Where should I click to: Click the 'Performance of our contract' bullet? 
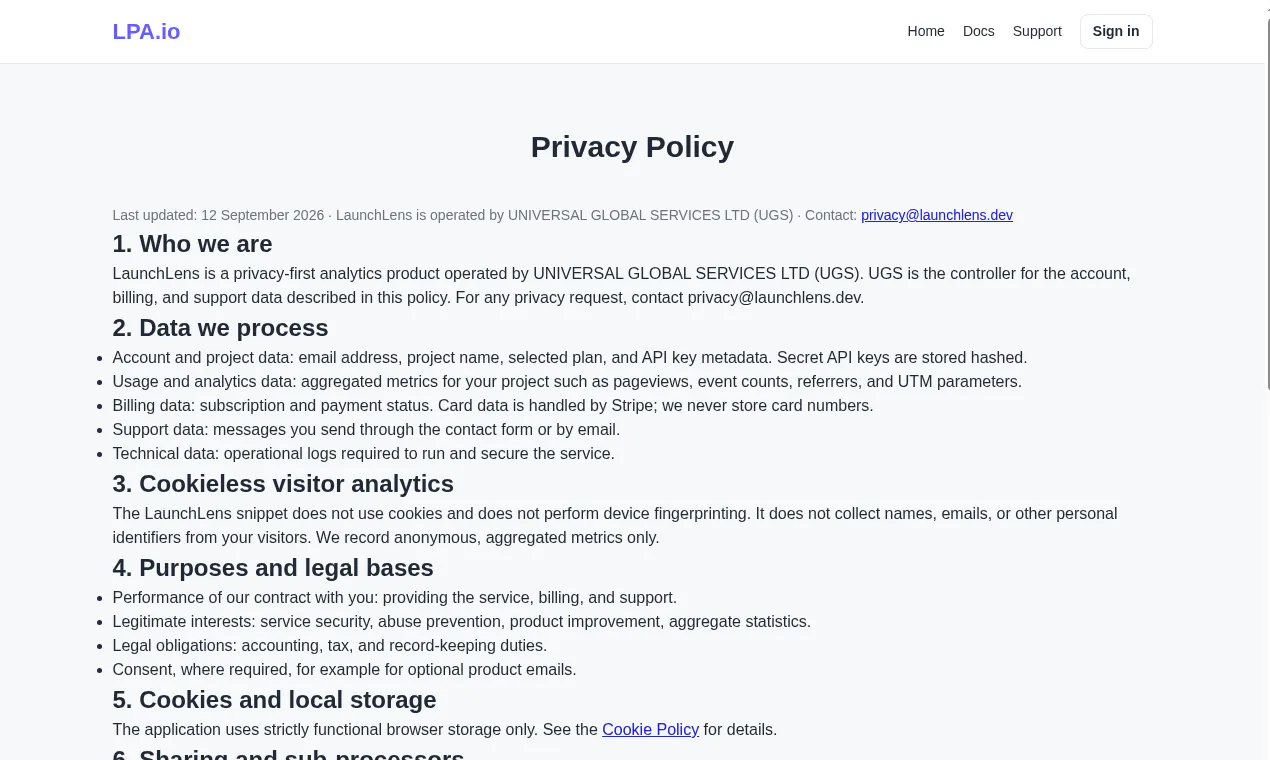(395, 598)
